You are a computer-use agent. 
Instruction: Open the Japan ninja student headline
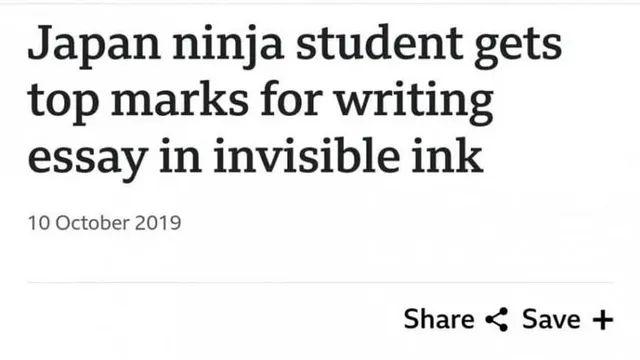click(x=295, y=100)
